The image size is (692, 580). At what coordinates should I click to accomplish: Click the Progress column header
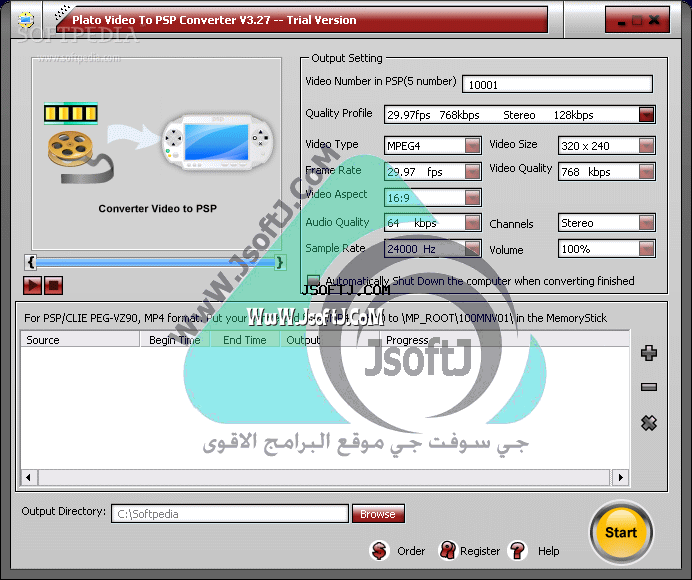[505, 340]
